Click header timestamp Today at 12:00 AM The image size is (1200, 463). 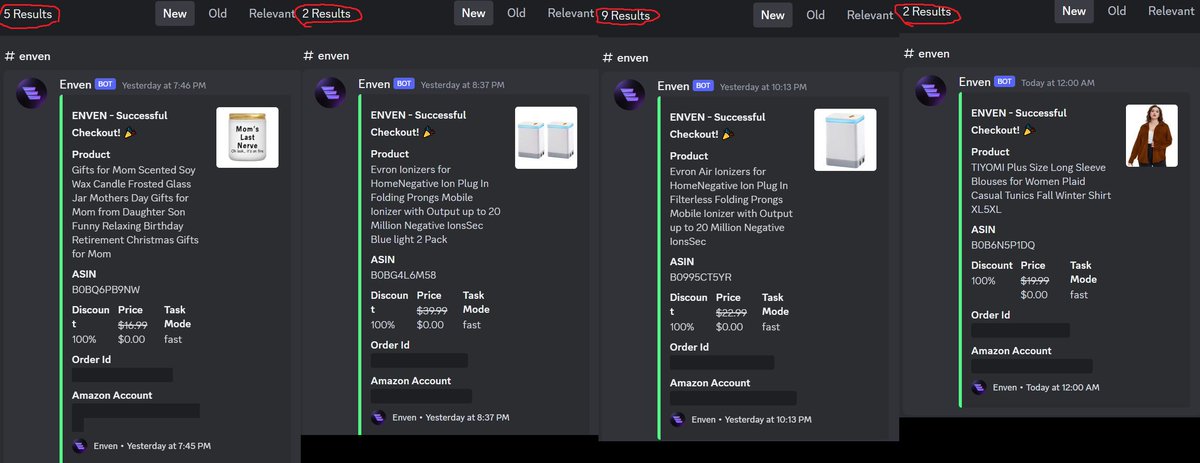(x=1058, y=83)
